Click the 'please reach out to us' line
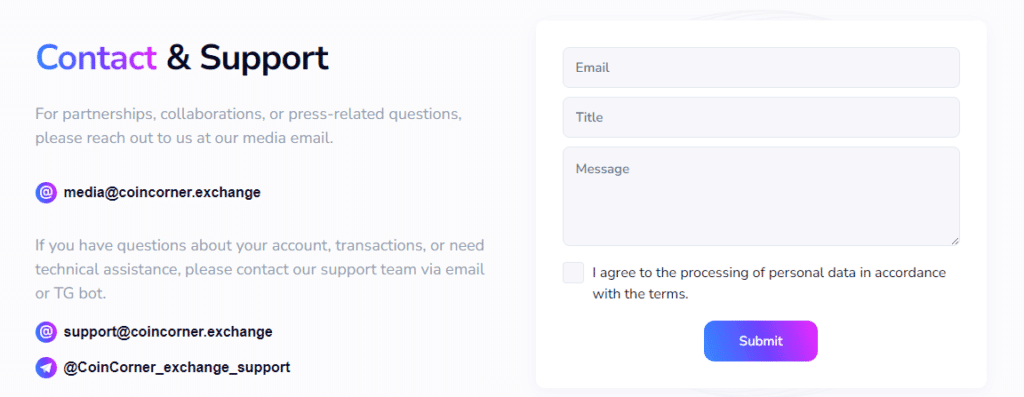The height and width of the screenshot is (397, 1024). point(185,138)
